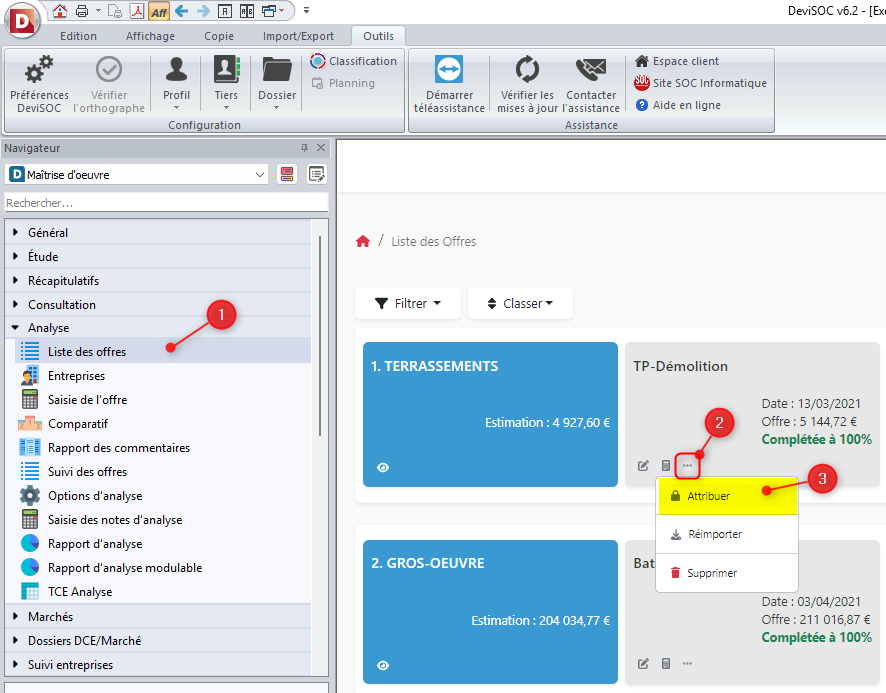Pin the Navigateur panel
This screenshot has height=693, width=886.
pyautogui.click(x=304, y=148)
